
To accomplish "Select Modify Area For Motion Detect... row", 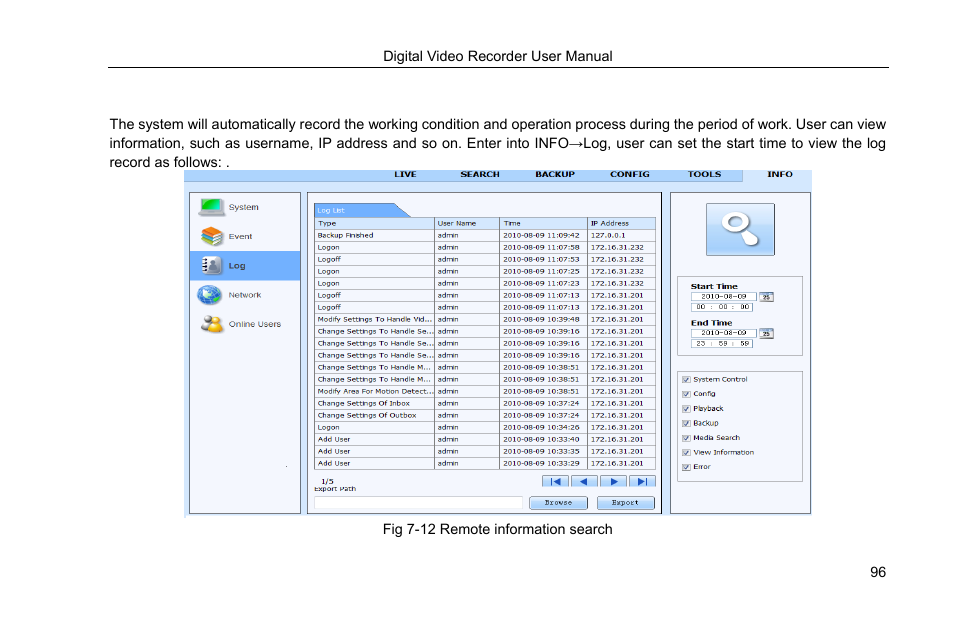I will (x=485, y=392).
